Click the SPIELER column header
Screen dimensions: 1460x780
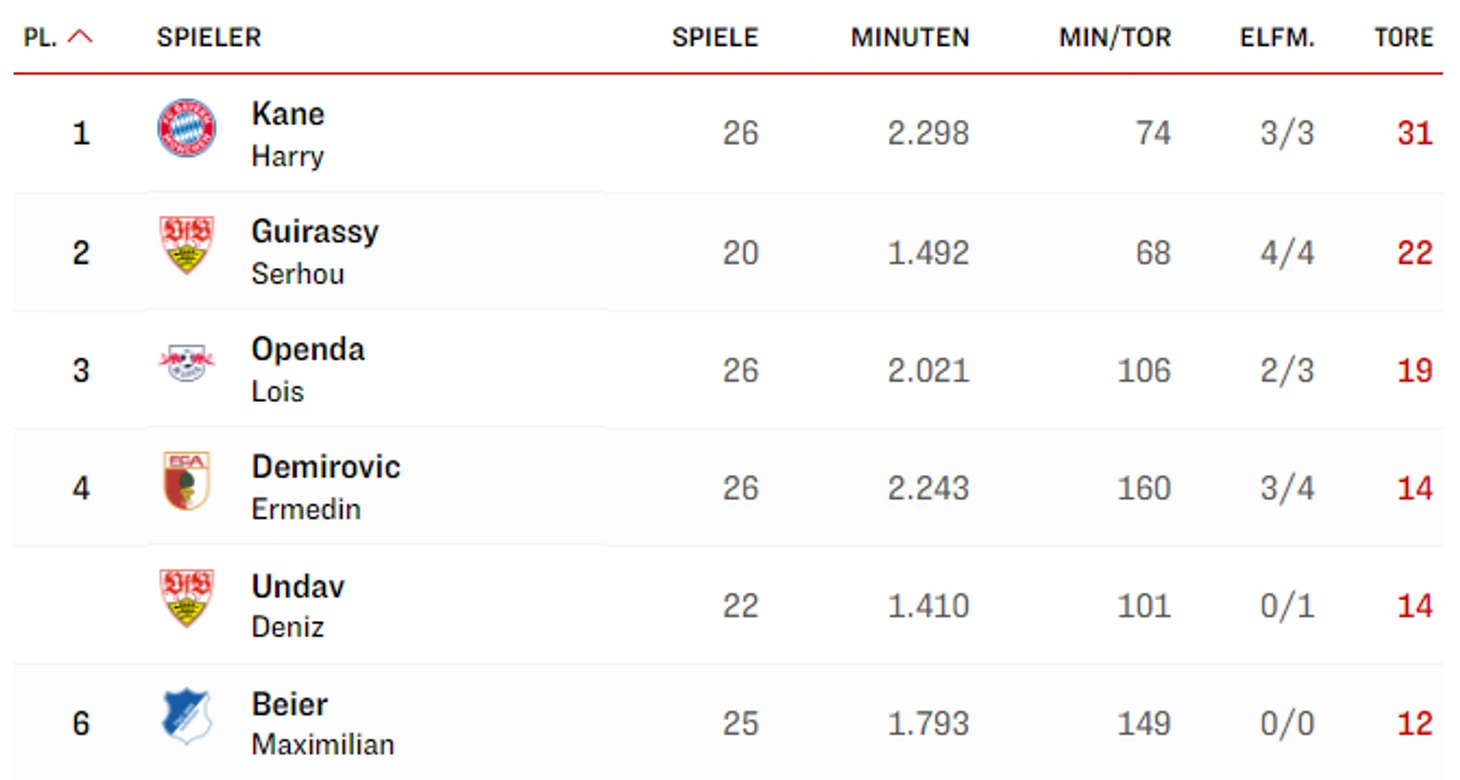[x=209, y=38]
